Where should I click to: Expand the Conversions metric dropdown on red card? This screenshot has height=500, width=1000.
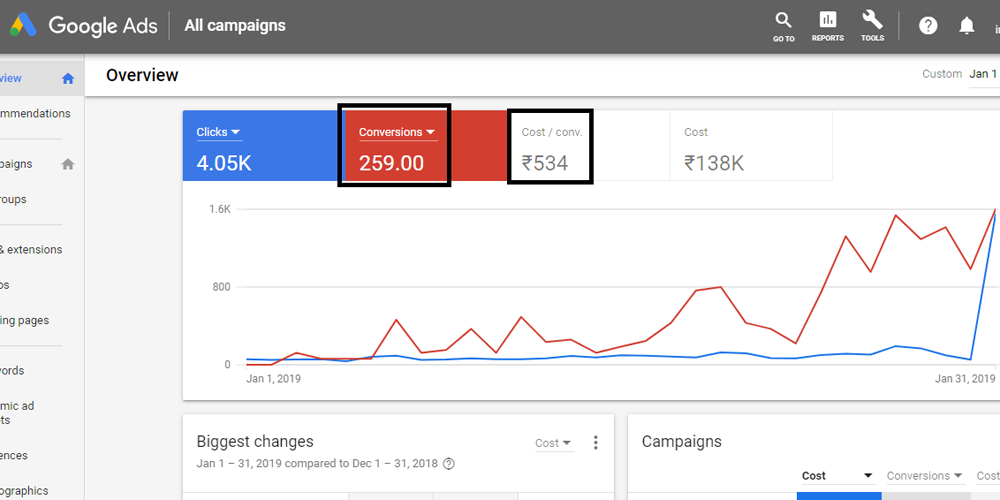[x=430, y=132]
